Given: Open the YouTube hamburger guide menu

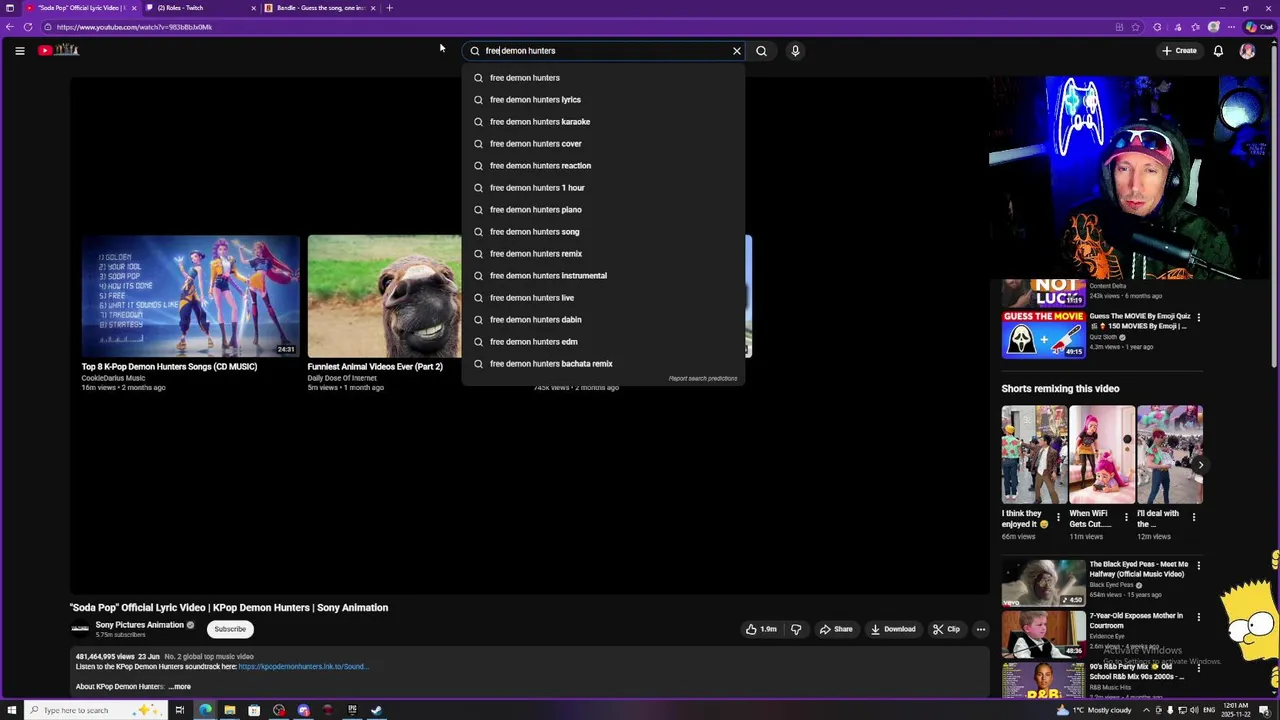Looking at the screenshot, I should pos(19,50).
